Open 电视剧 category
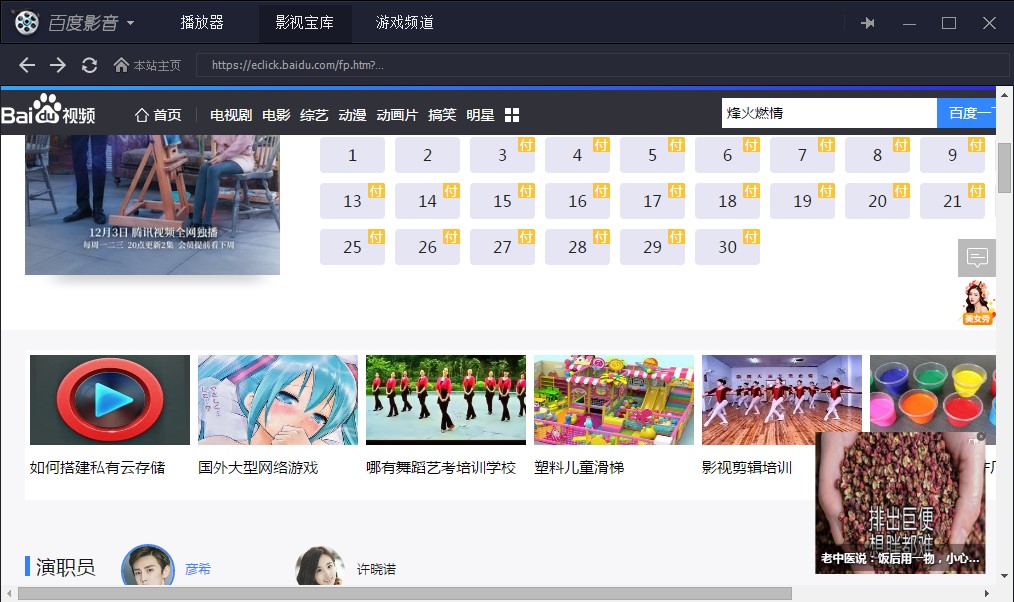 (231, 115)
